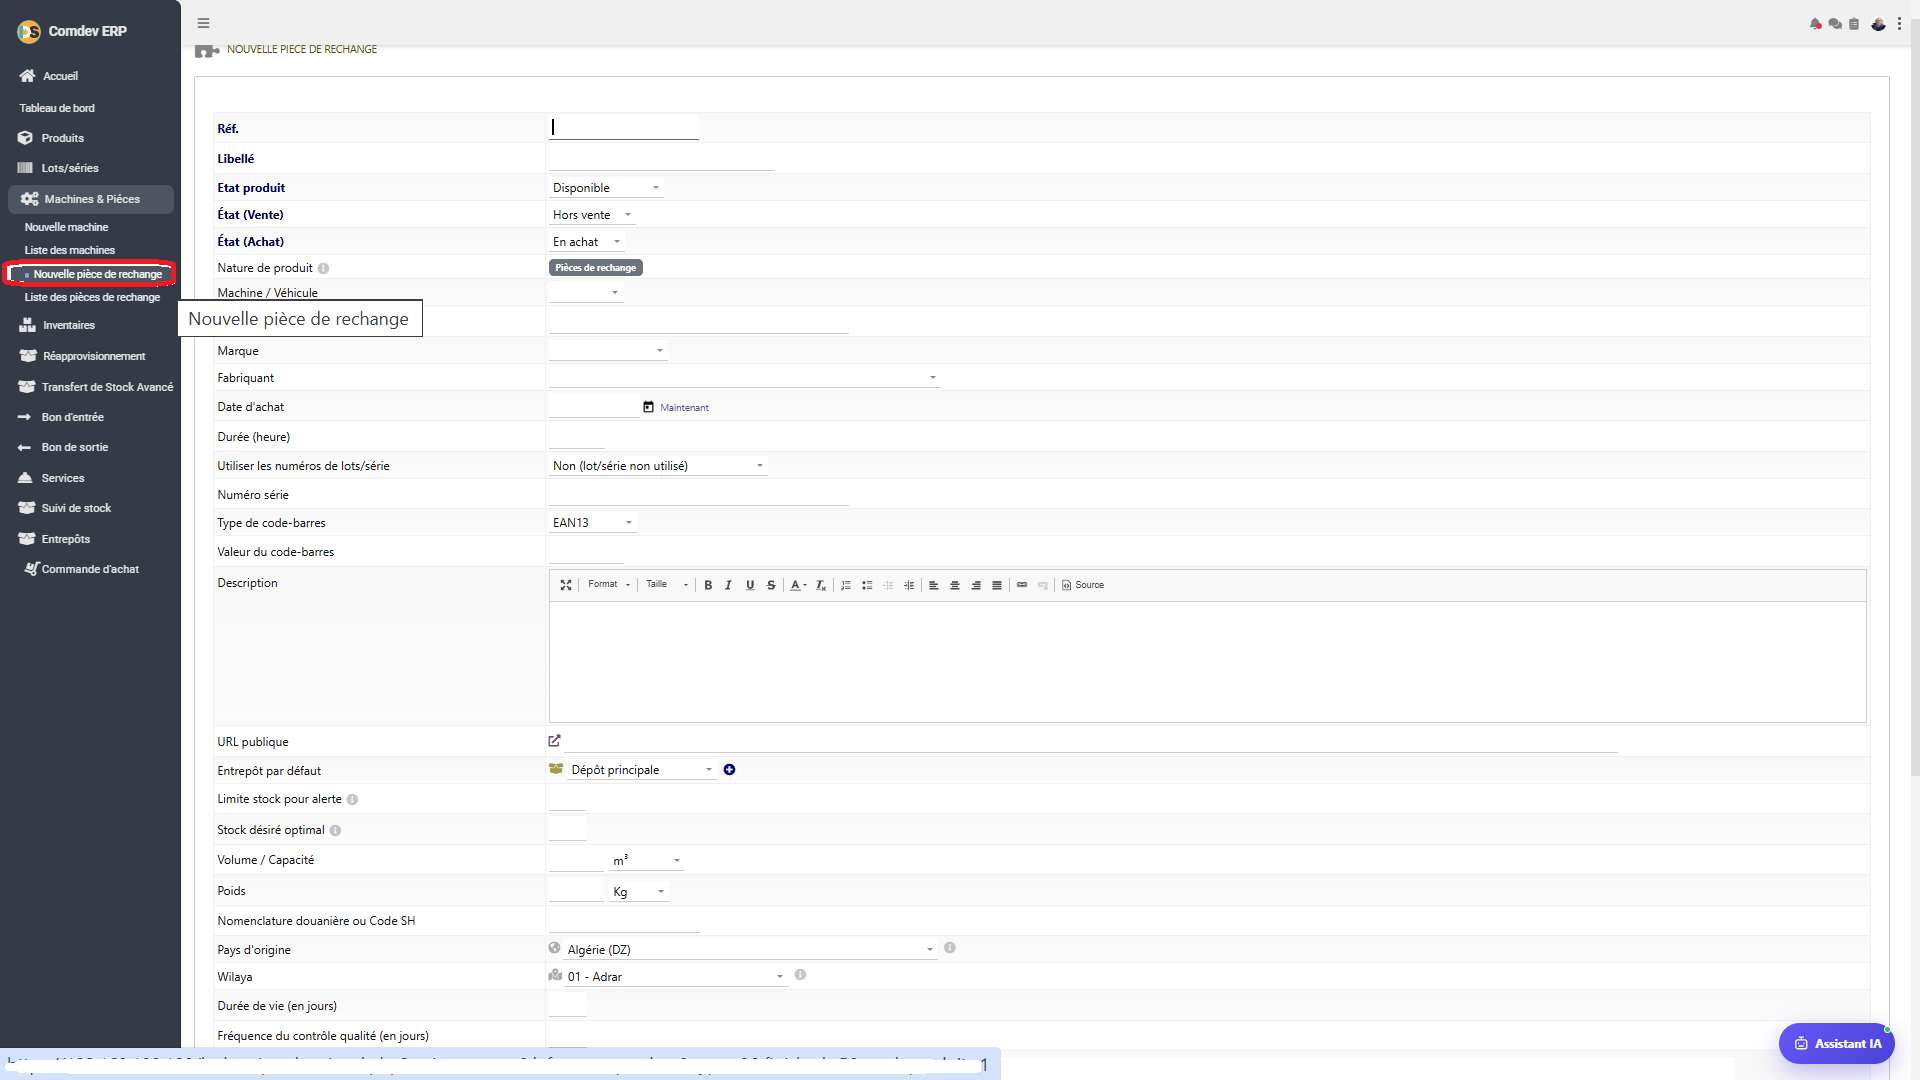Open Réapprovisionnement in the sidebar
The image size is (1920, 1080).
point(93,356)
